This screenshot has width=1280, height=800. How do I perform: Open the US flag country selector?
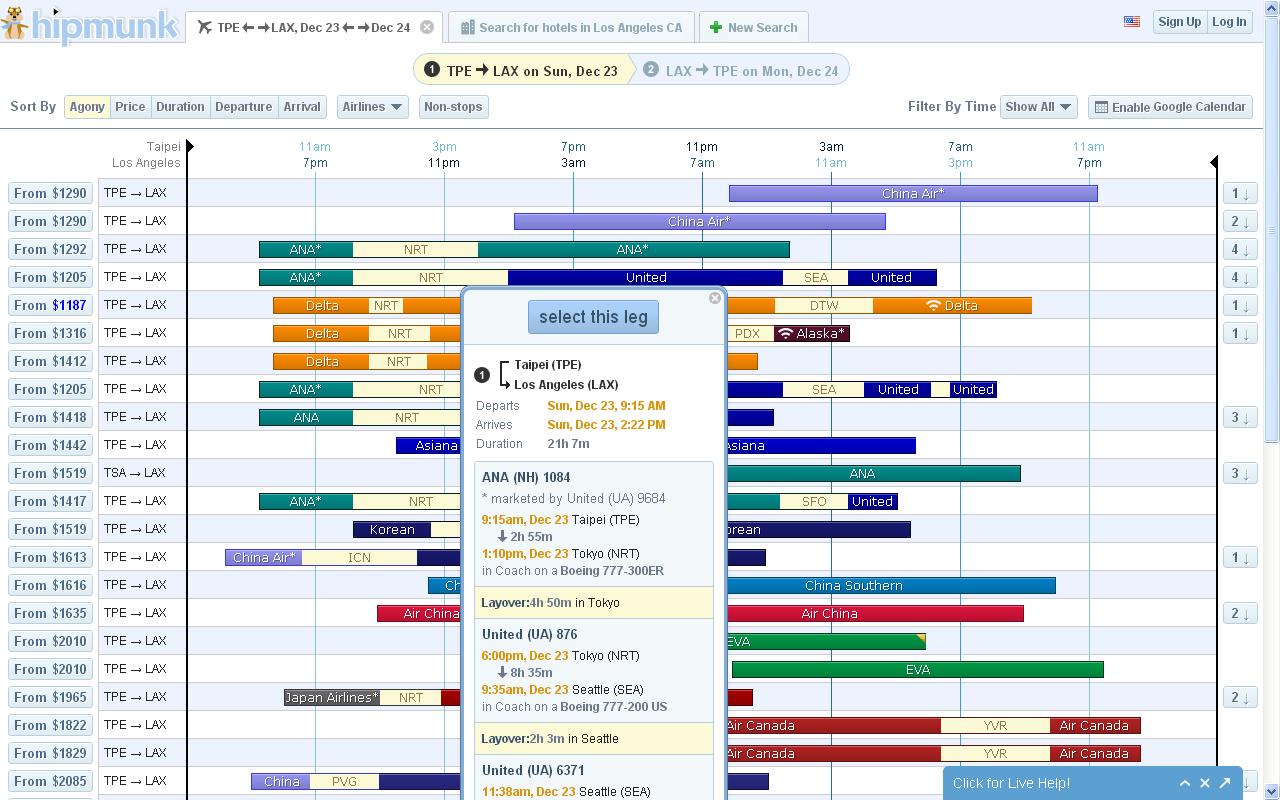point(1132,21)
